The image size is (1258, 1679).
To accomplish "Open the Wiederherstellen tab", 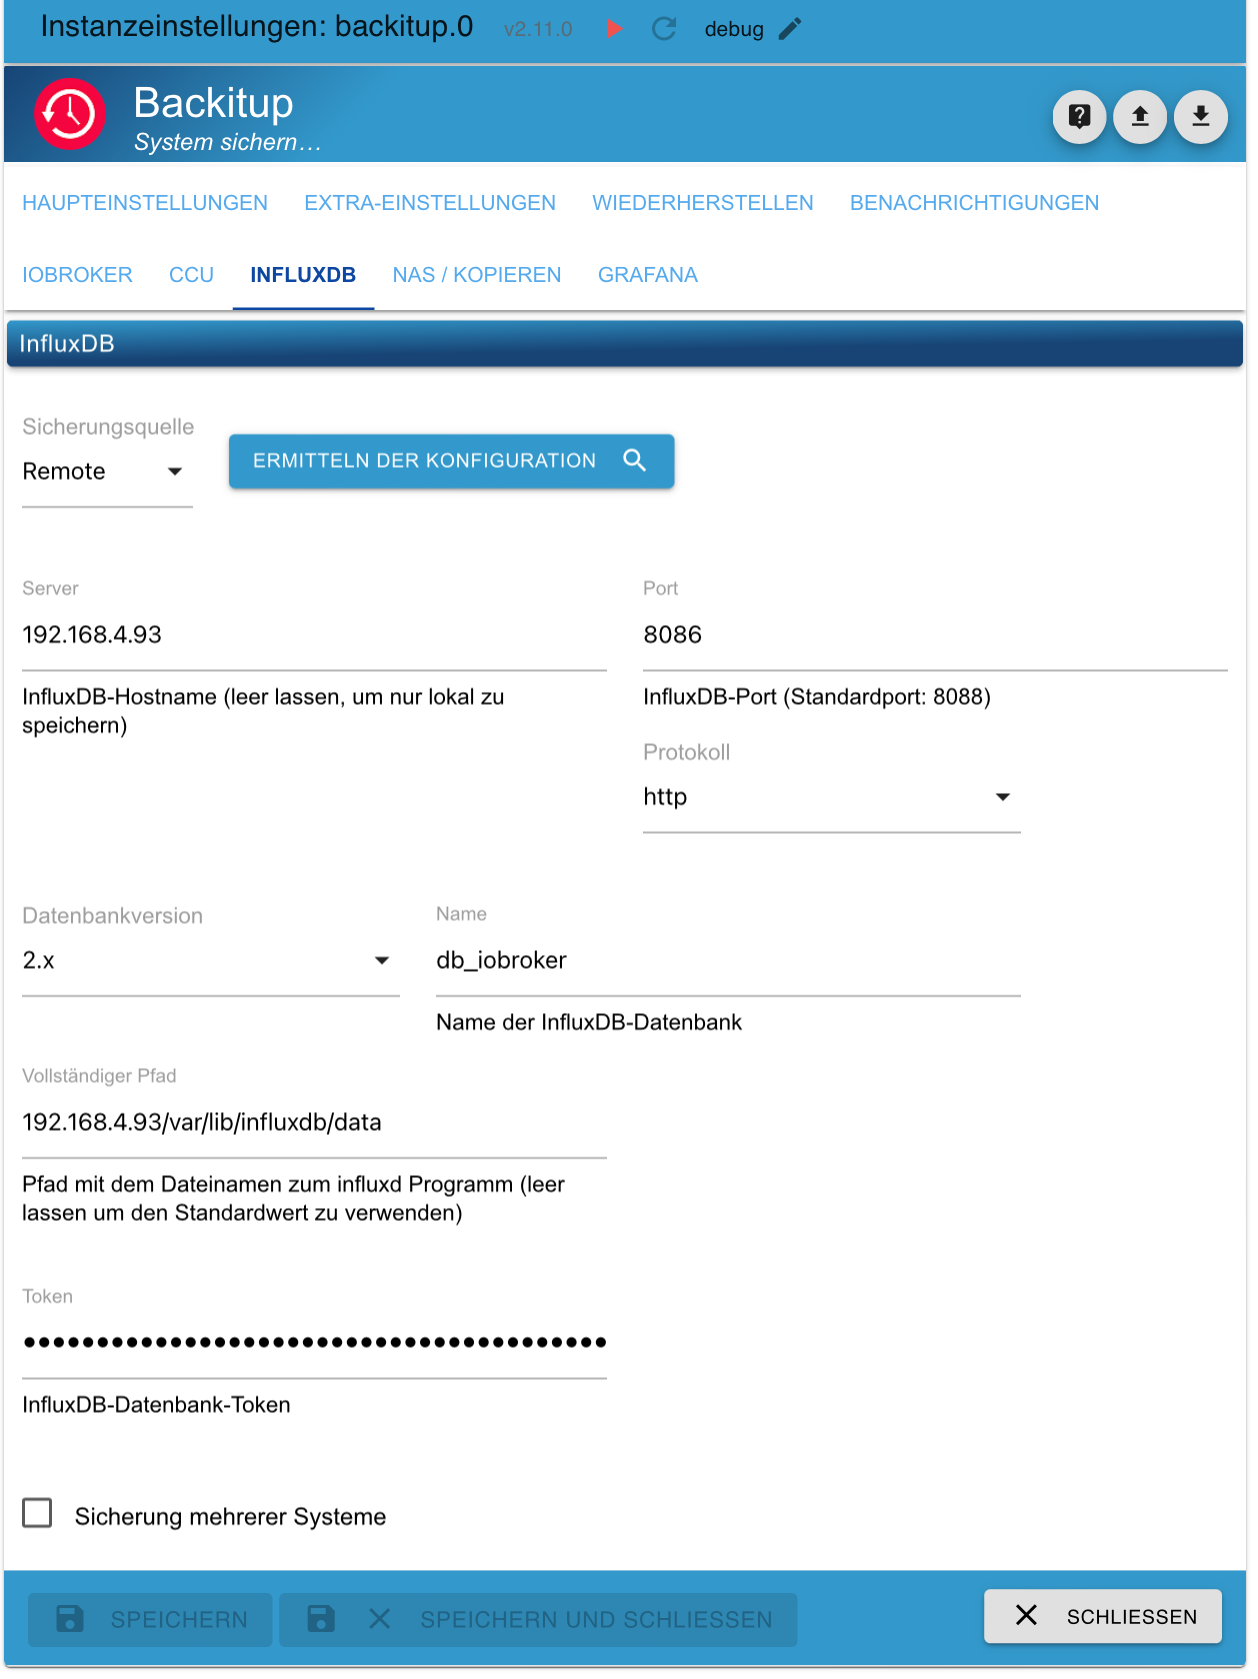I will [x=703, y=203].
